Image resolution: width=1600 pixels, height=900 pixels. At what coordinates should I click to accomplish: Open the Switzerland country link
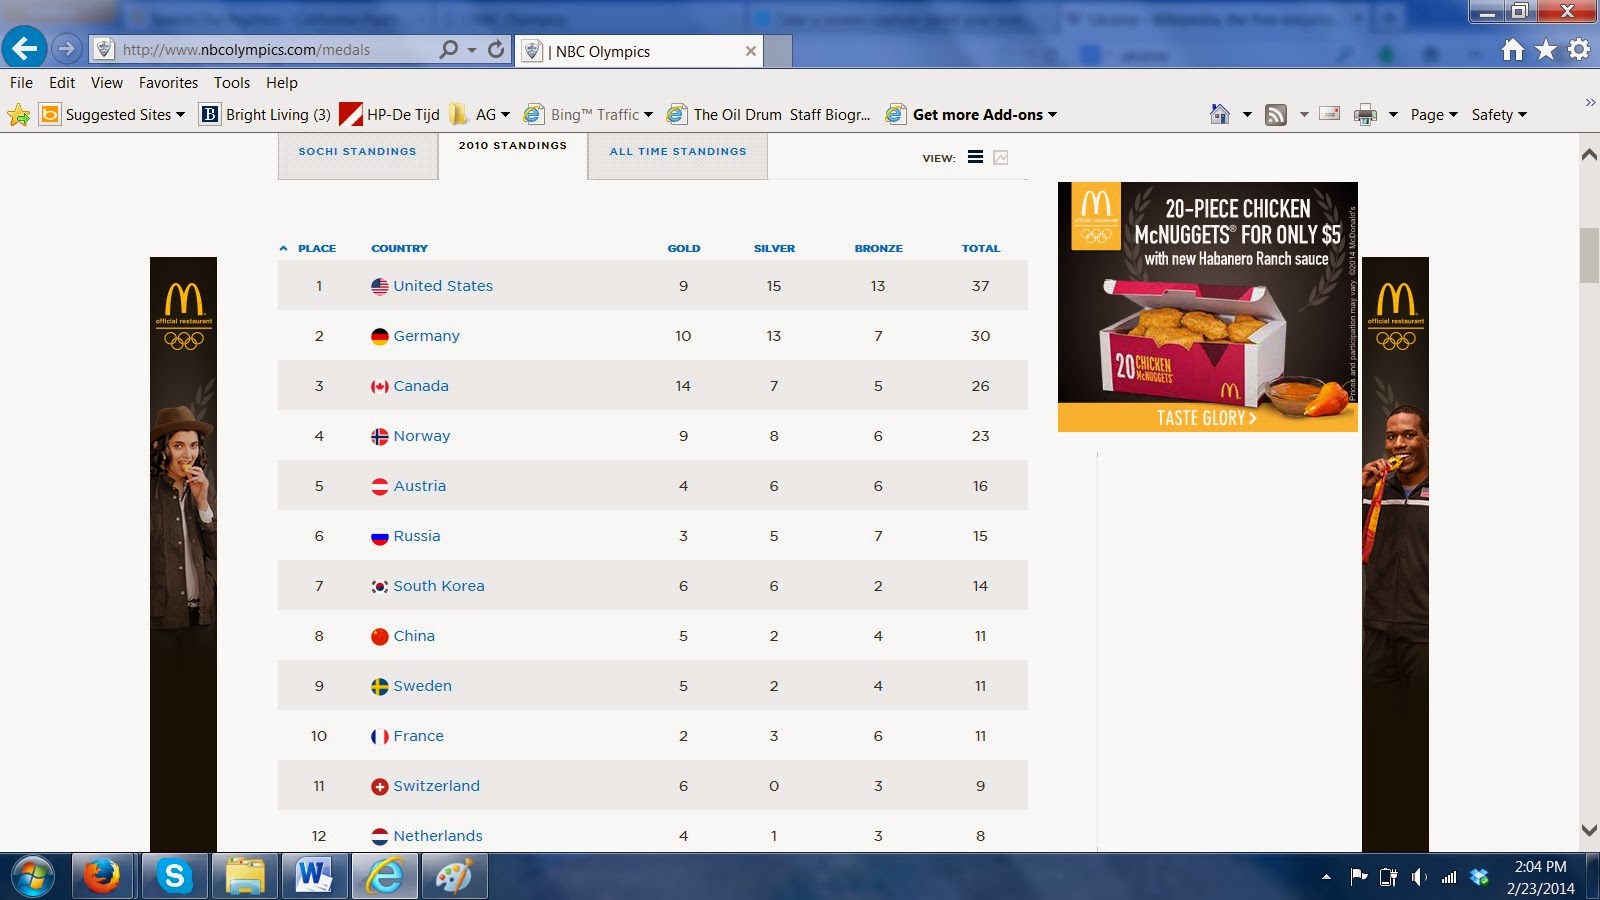(x=436, y=786)
